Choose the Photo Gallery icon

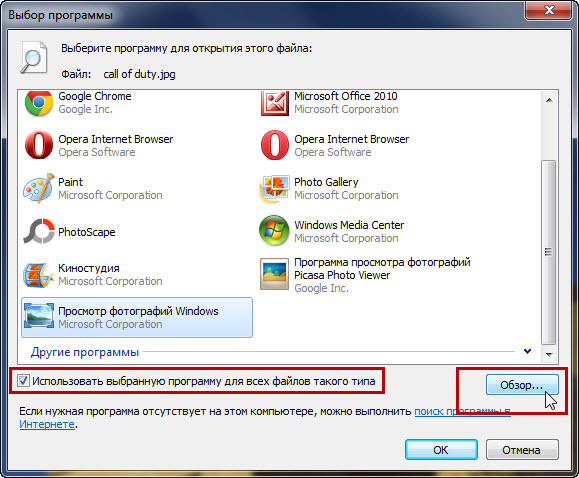pyautogui.click(x=274, y=188)
